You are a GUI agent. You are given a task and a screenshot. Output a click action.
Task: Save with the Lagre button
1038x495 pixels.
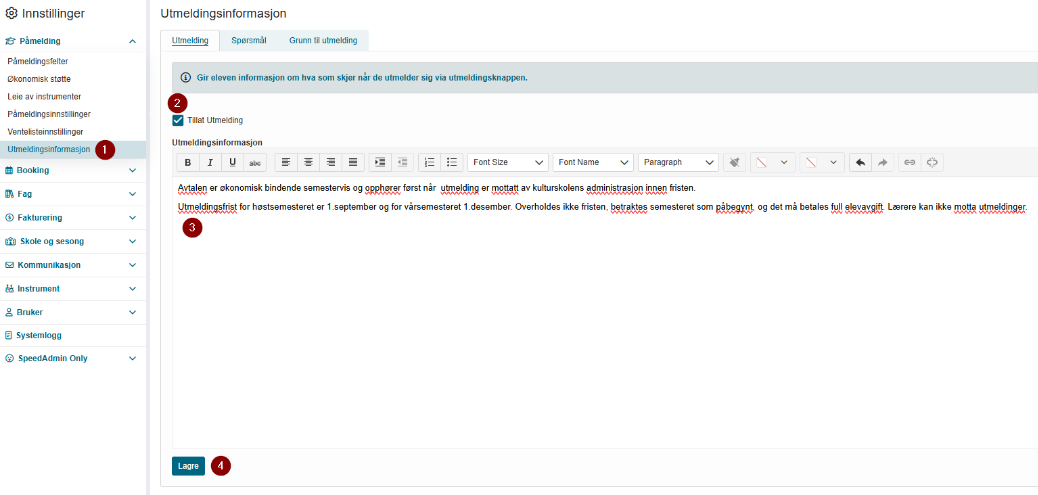pyautogui.click(x=189, y=466)
